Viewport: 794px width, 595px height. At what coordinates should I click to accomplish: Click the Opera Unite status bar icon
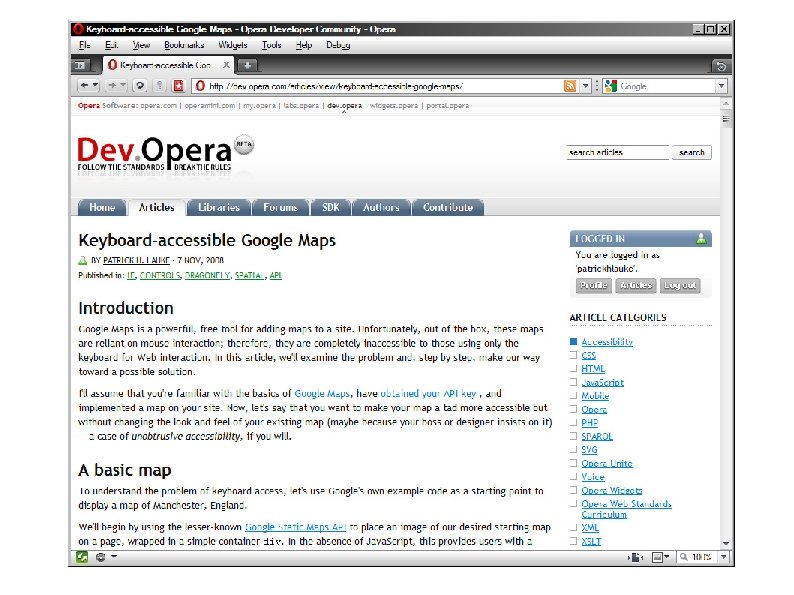point(101,557)
